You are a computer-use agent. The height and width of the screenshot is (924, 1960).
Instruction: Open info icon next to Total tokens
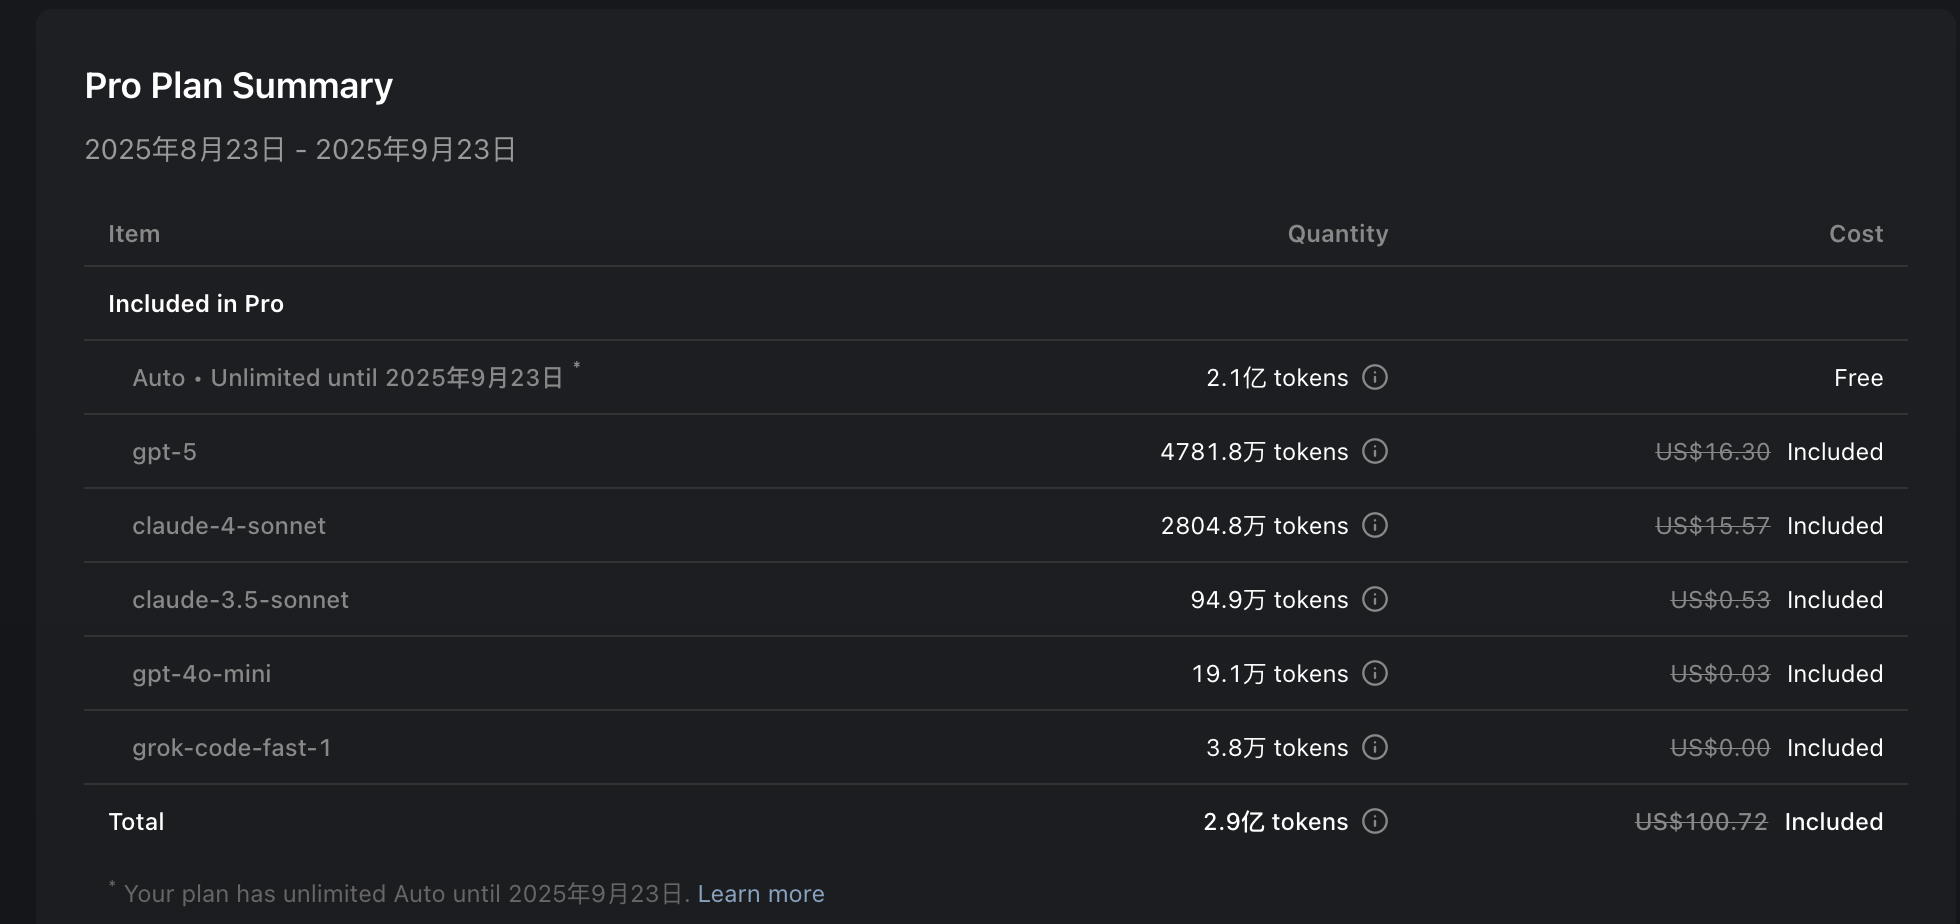point(1375,821)
